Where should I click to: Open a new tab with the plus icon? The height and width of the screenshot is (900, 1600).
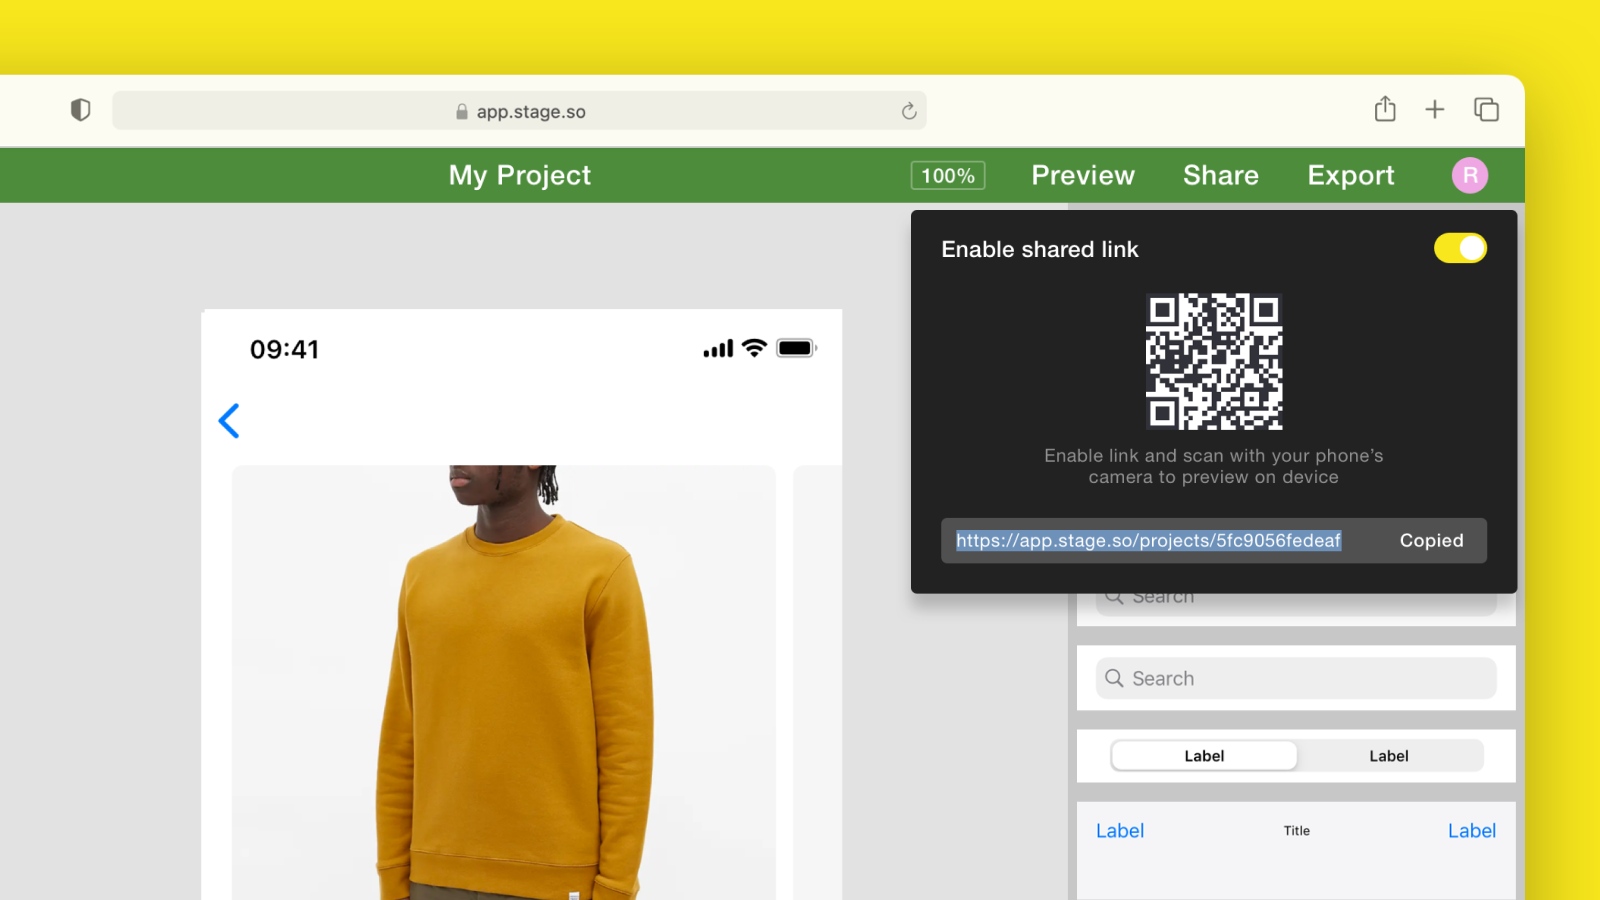point(1435,109)
